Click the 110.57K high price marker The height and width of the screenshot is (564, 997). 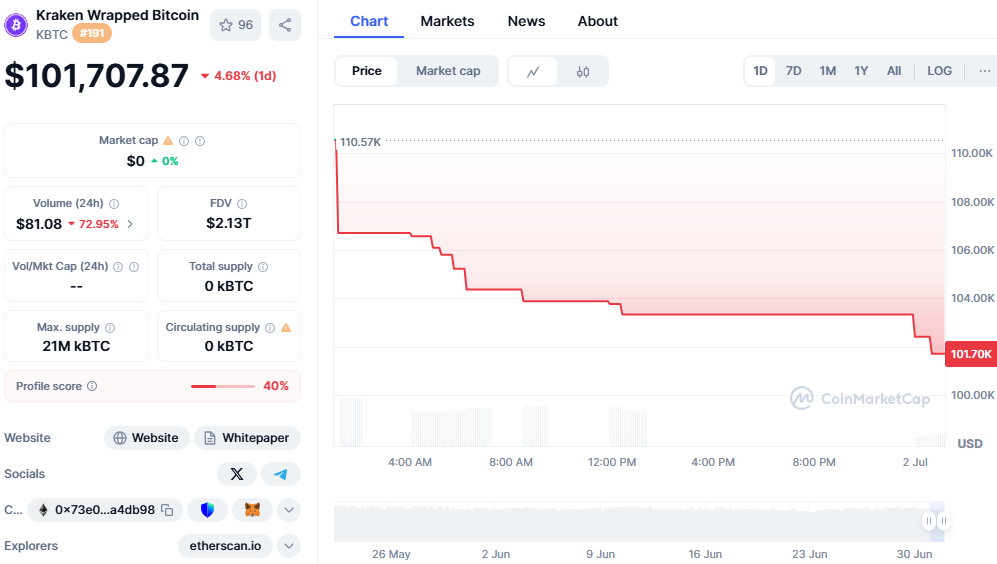pyautogui.click(x=360, y=142)
